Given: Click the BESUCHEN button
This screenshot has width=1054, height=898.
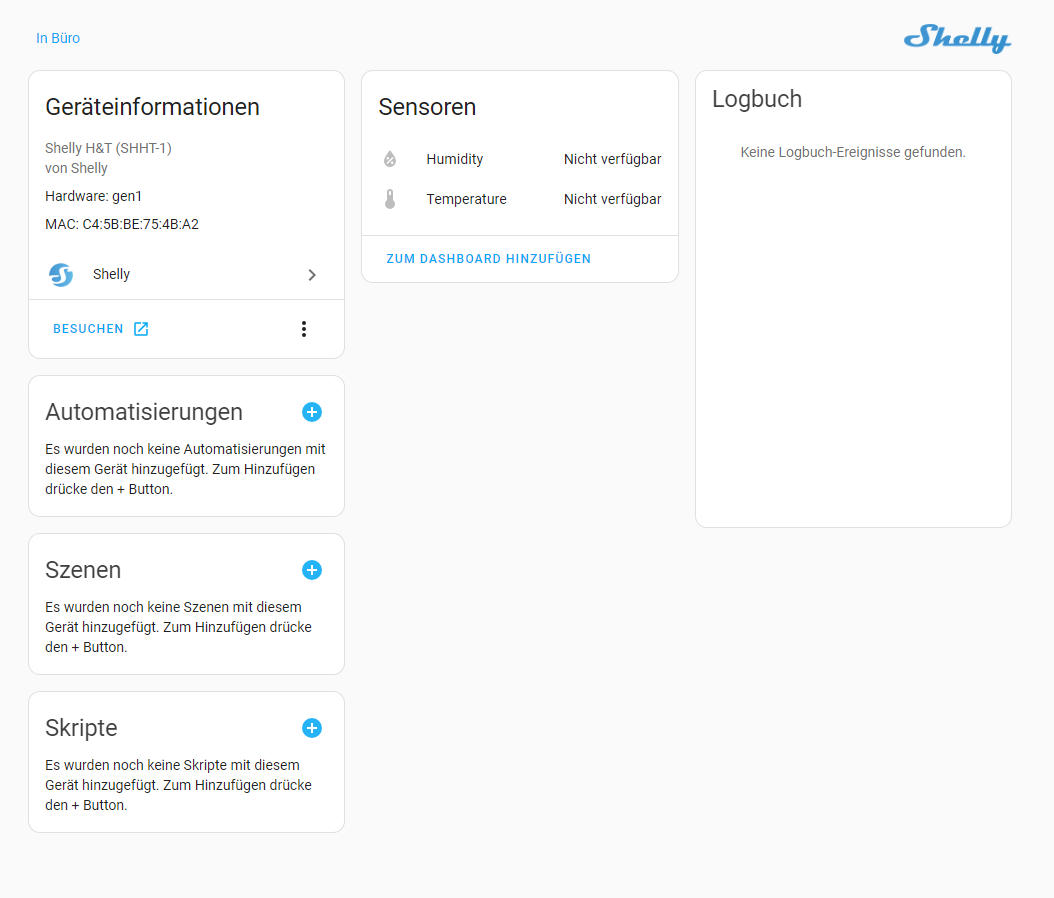Looking at the screenshot, I should click(x=89, y=329).
